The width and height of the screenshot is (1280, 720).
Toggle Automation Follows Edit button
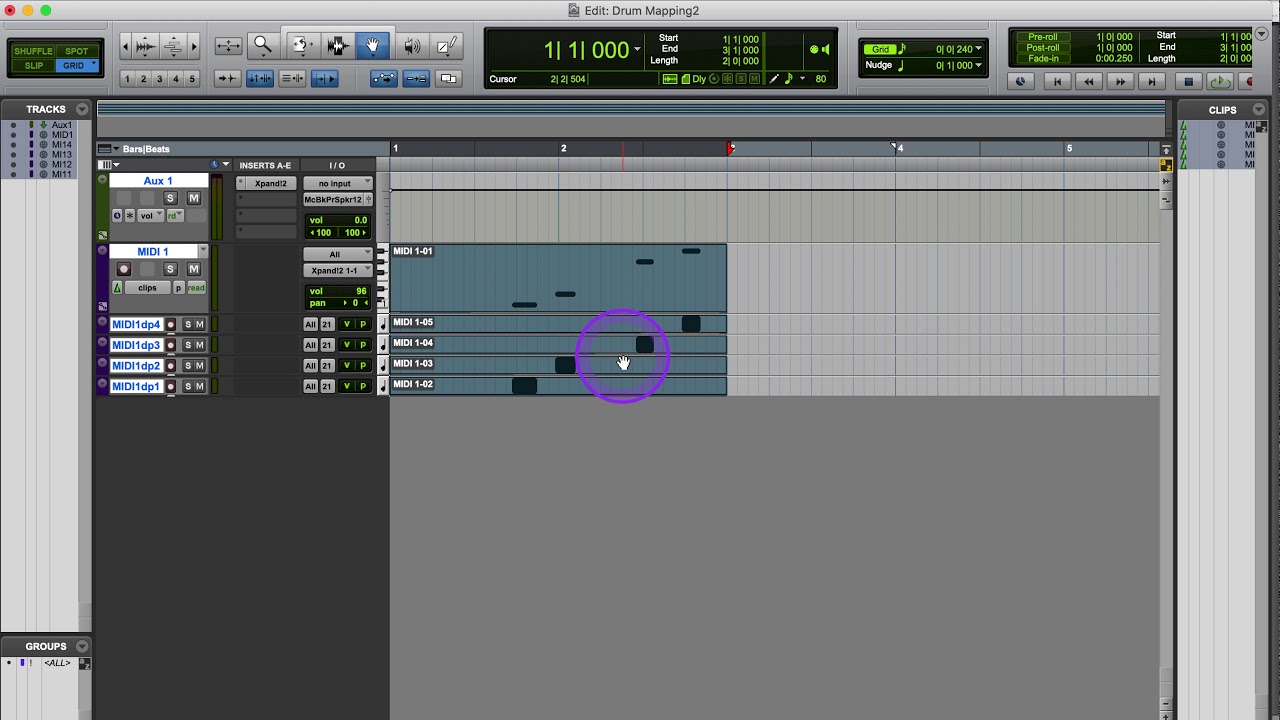pos(384,79)
